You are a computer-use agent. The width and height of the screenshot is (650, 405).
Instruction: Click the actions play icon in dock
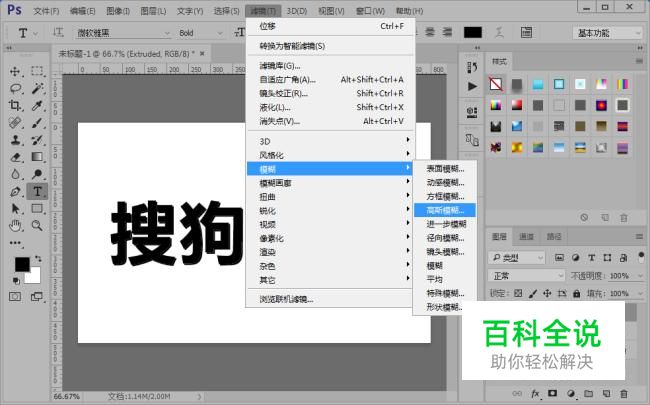(472, 86)
